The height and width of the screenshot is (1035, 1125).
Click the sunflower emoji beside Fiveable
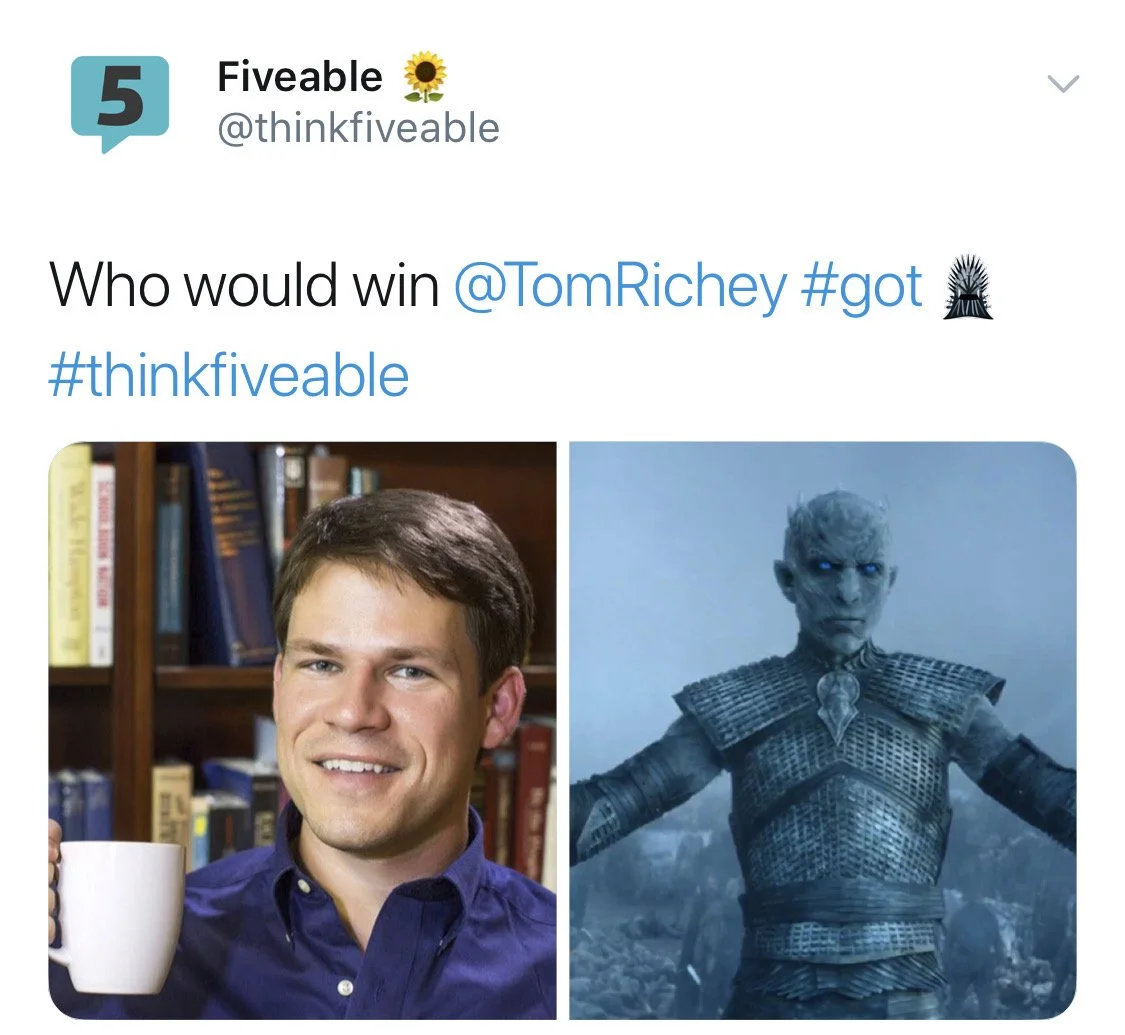[x=425, y=76]
